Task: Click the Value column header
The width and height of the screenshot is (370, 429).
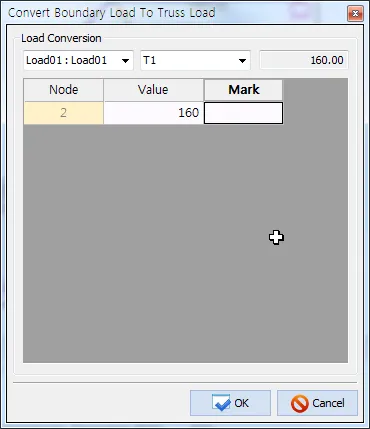Action: [x=153, y=90]
